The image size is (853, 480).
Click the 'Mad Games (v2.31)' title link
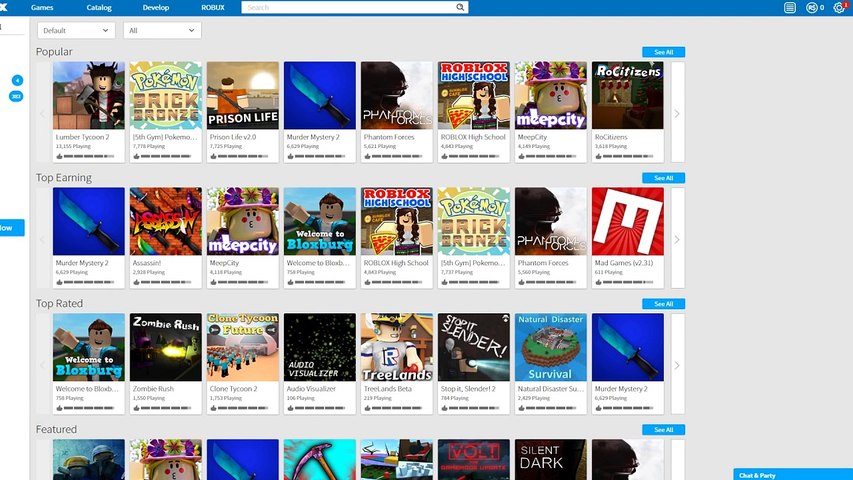tap(624, 263)
